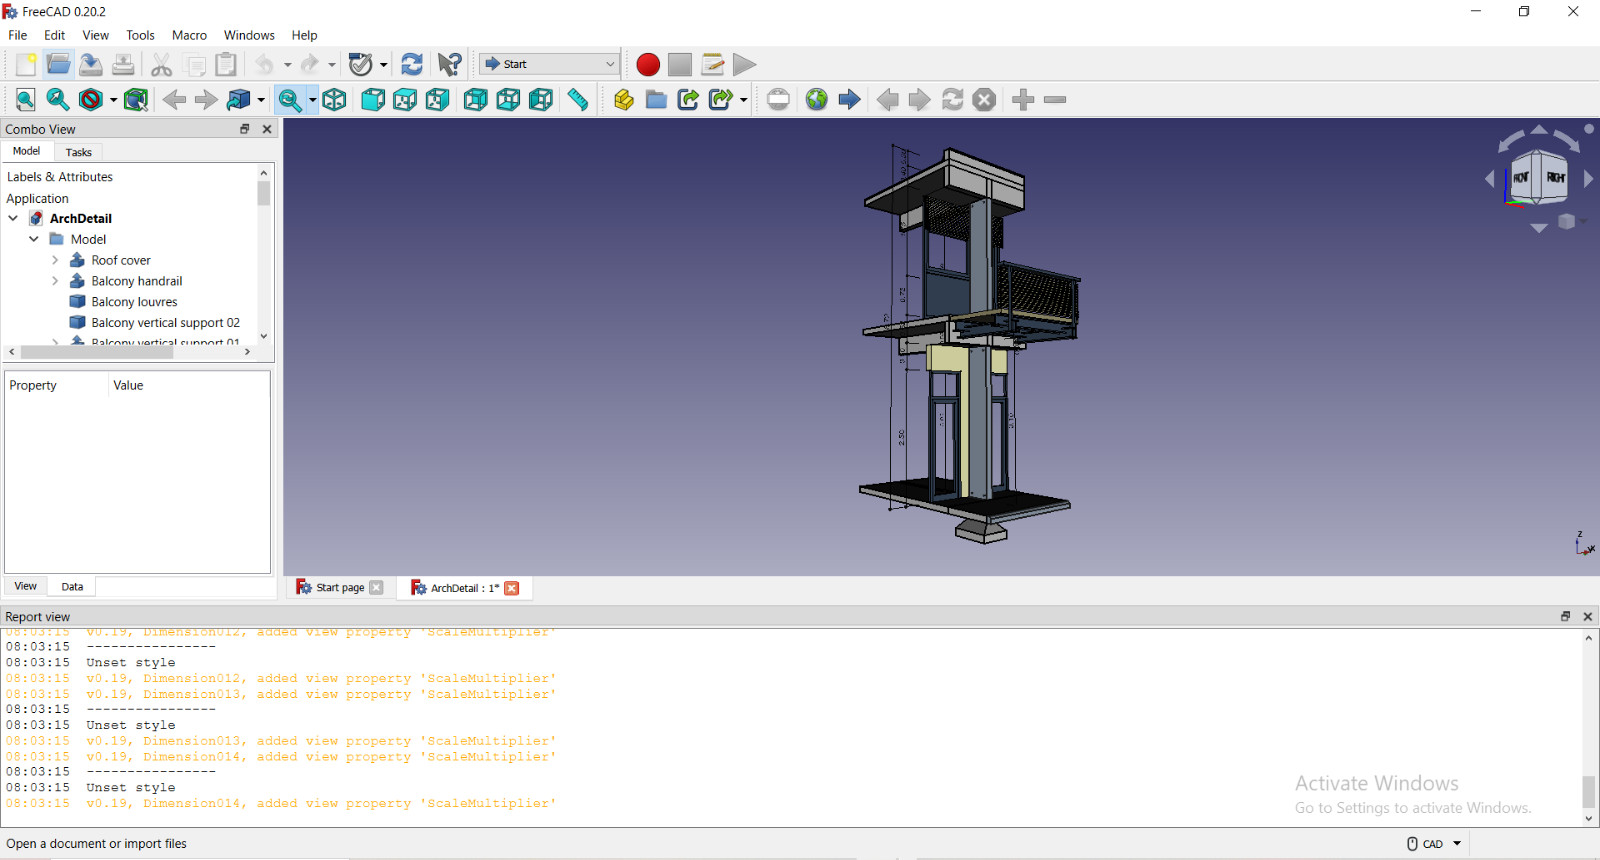Screen dimensions: 1600x860
Task: Select Balcony louvres in the tree
Action: pyautogui.click(x=134, y=302)
